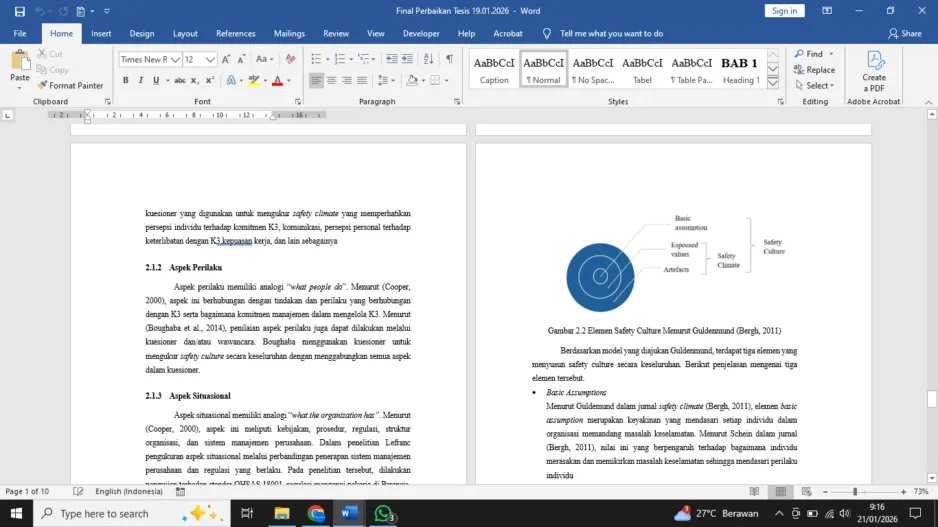Open the Replace dialog
Viewport: 938px width, 527px height.
814,69
